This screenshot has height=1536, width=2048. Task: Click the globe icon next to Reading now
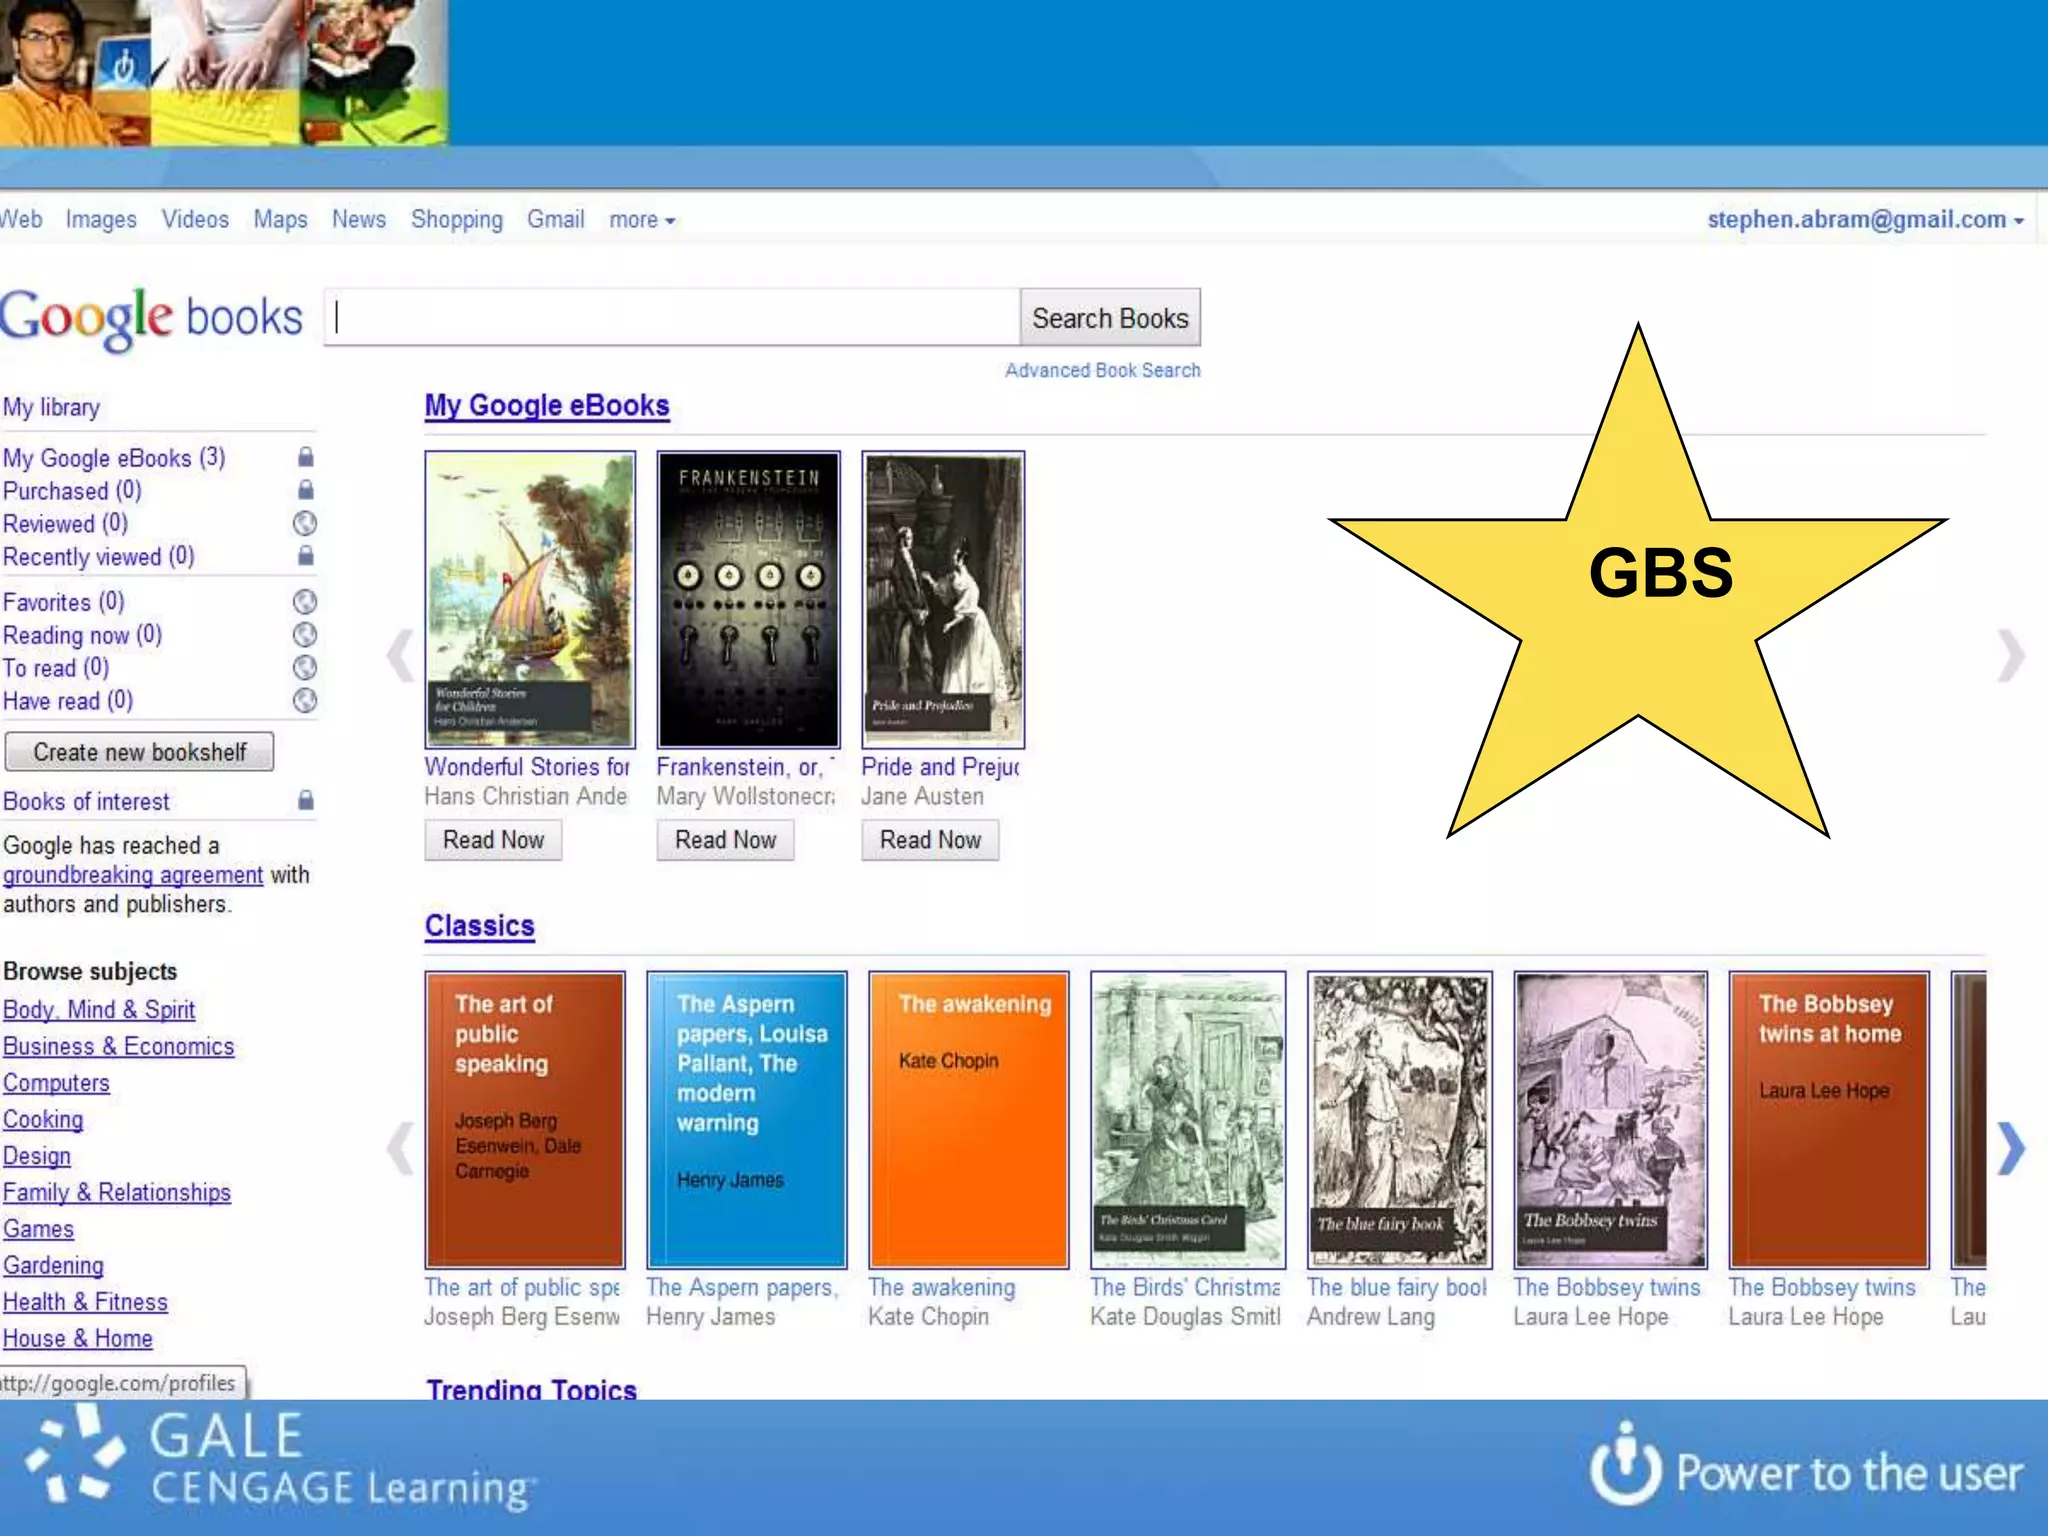point(305,634)
